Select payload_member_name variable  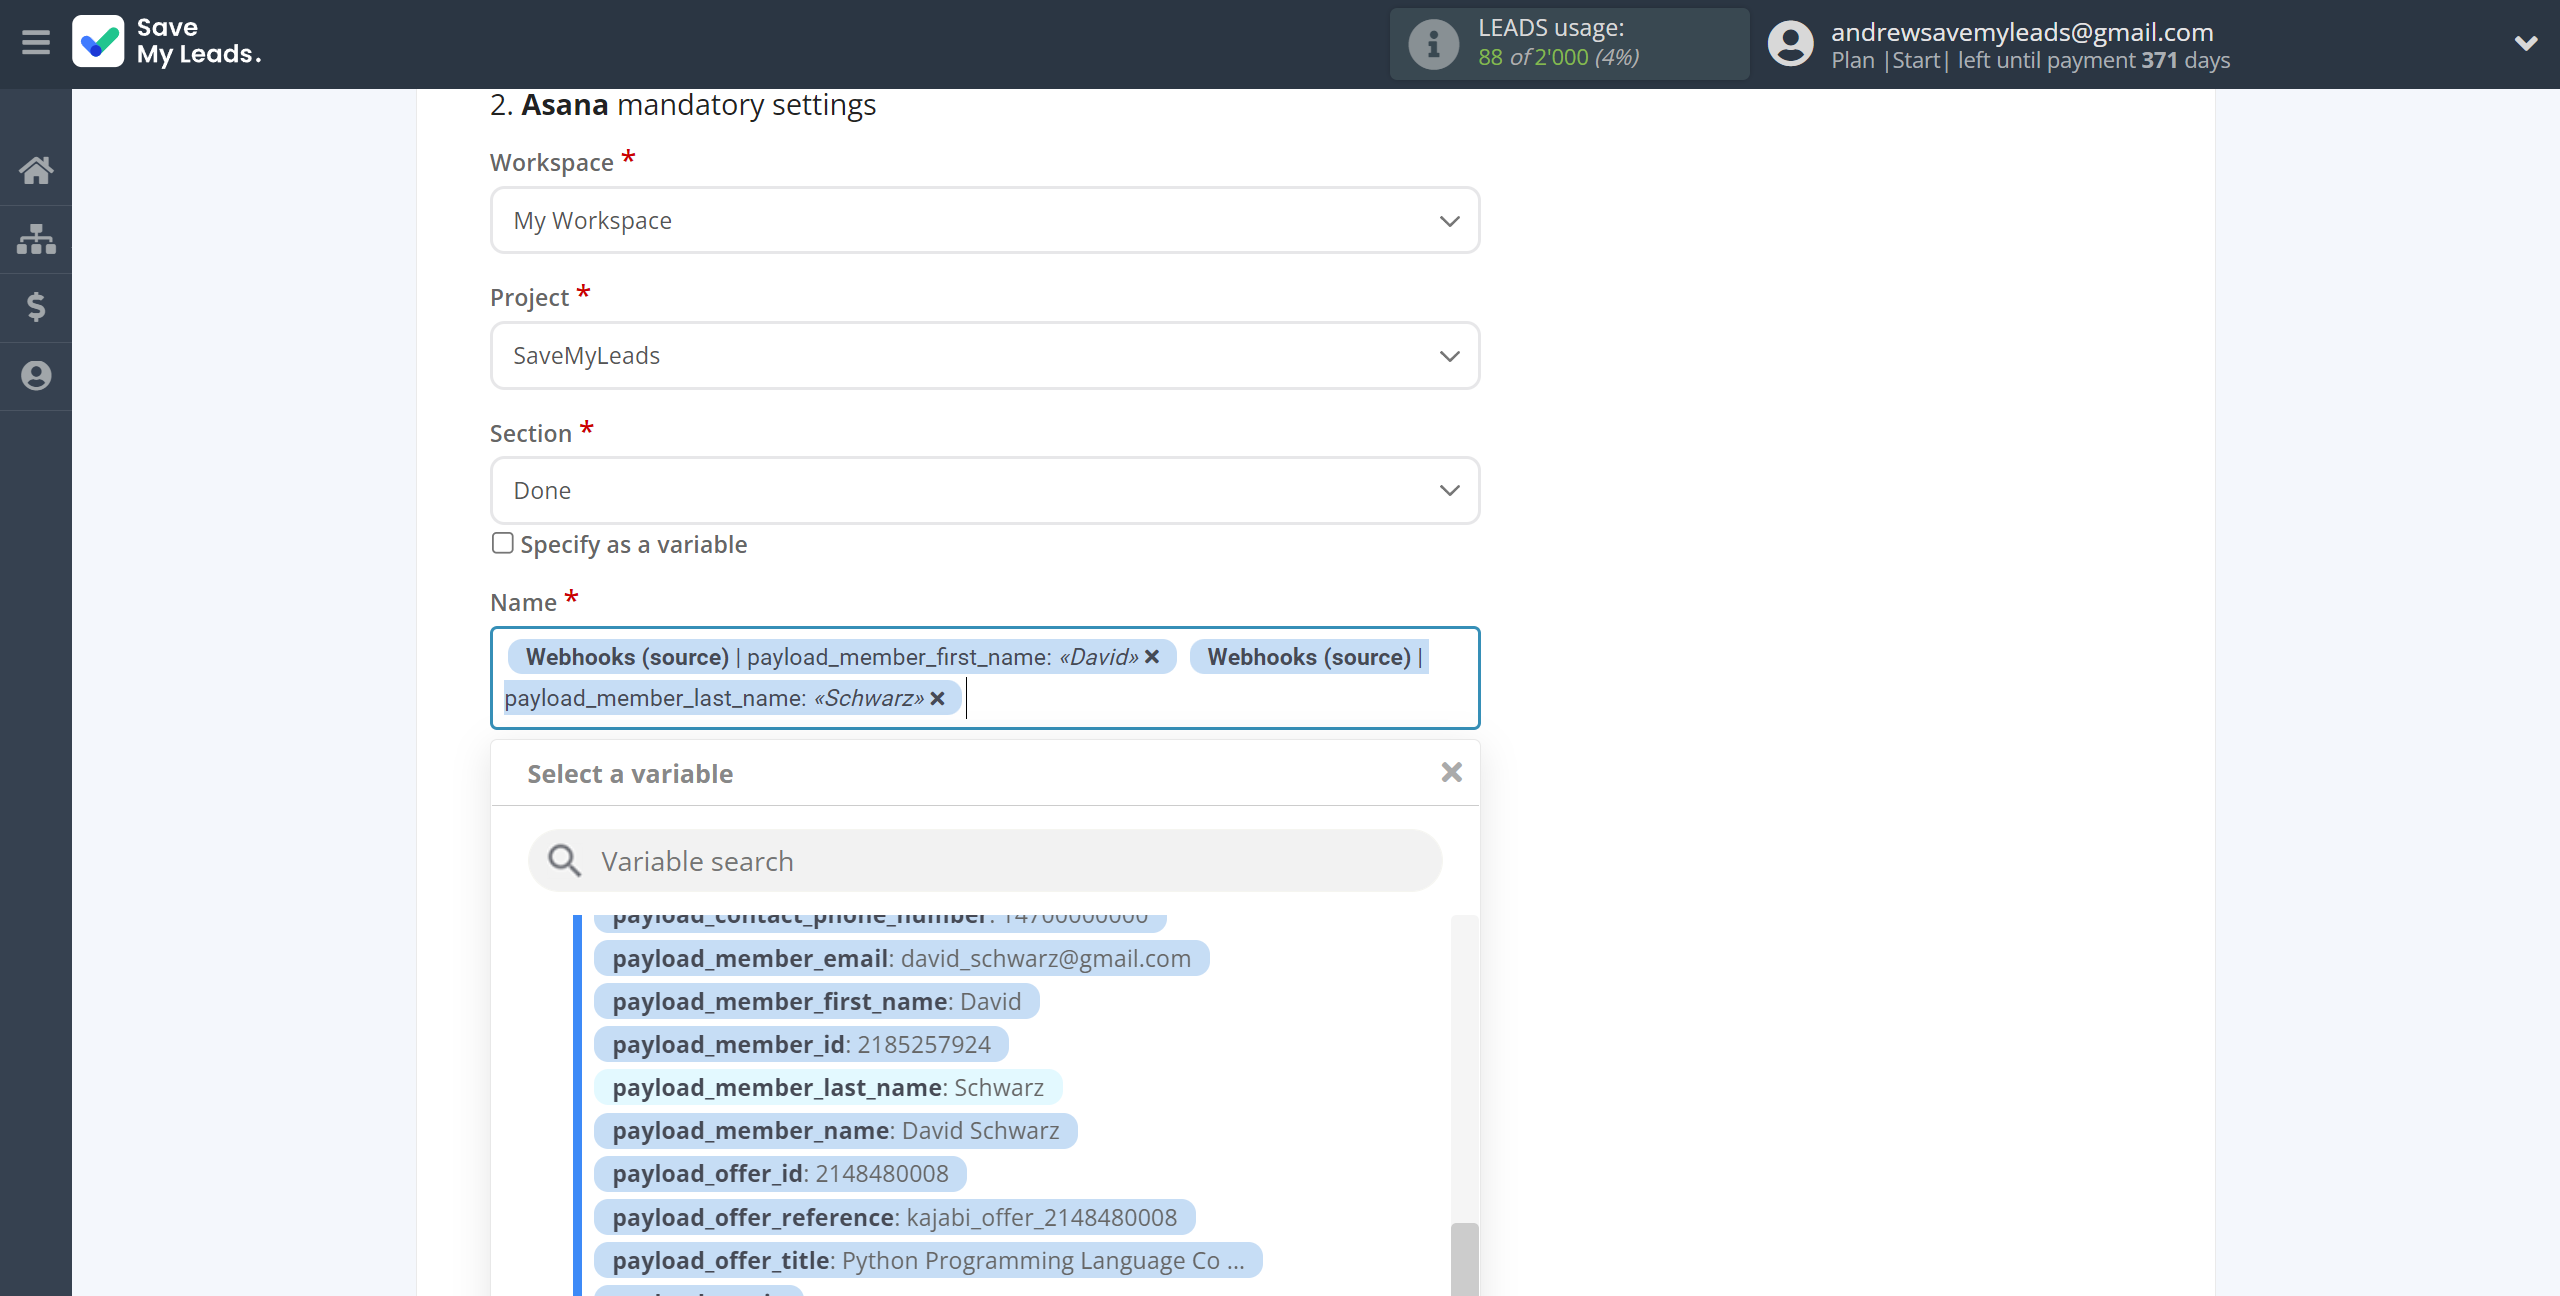tap(835, 1130)
